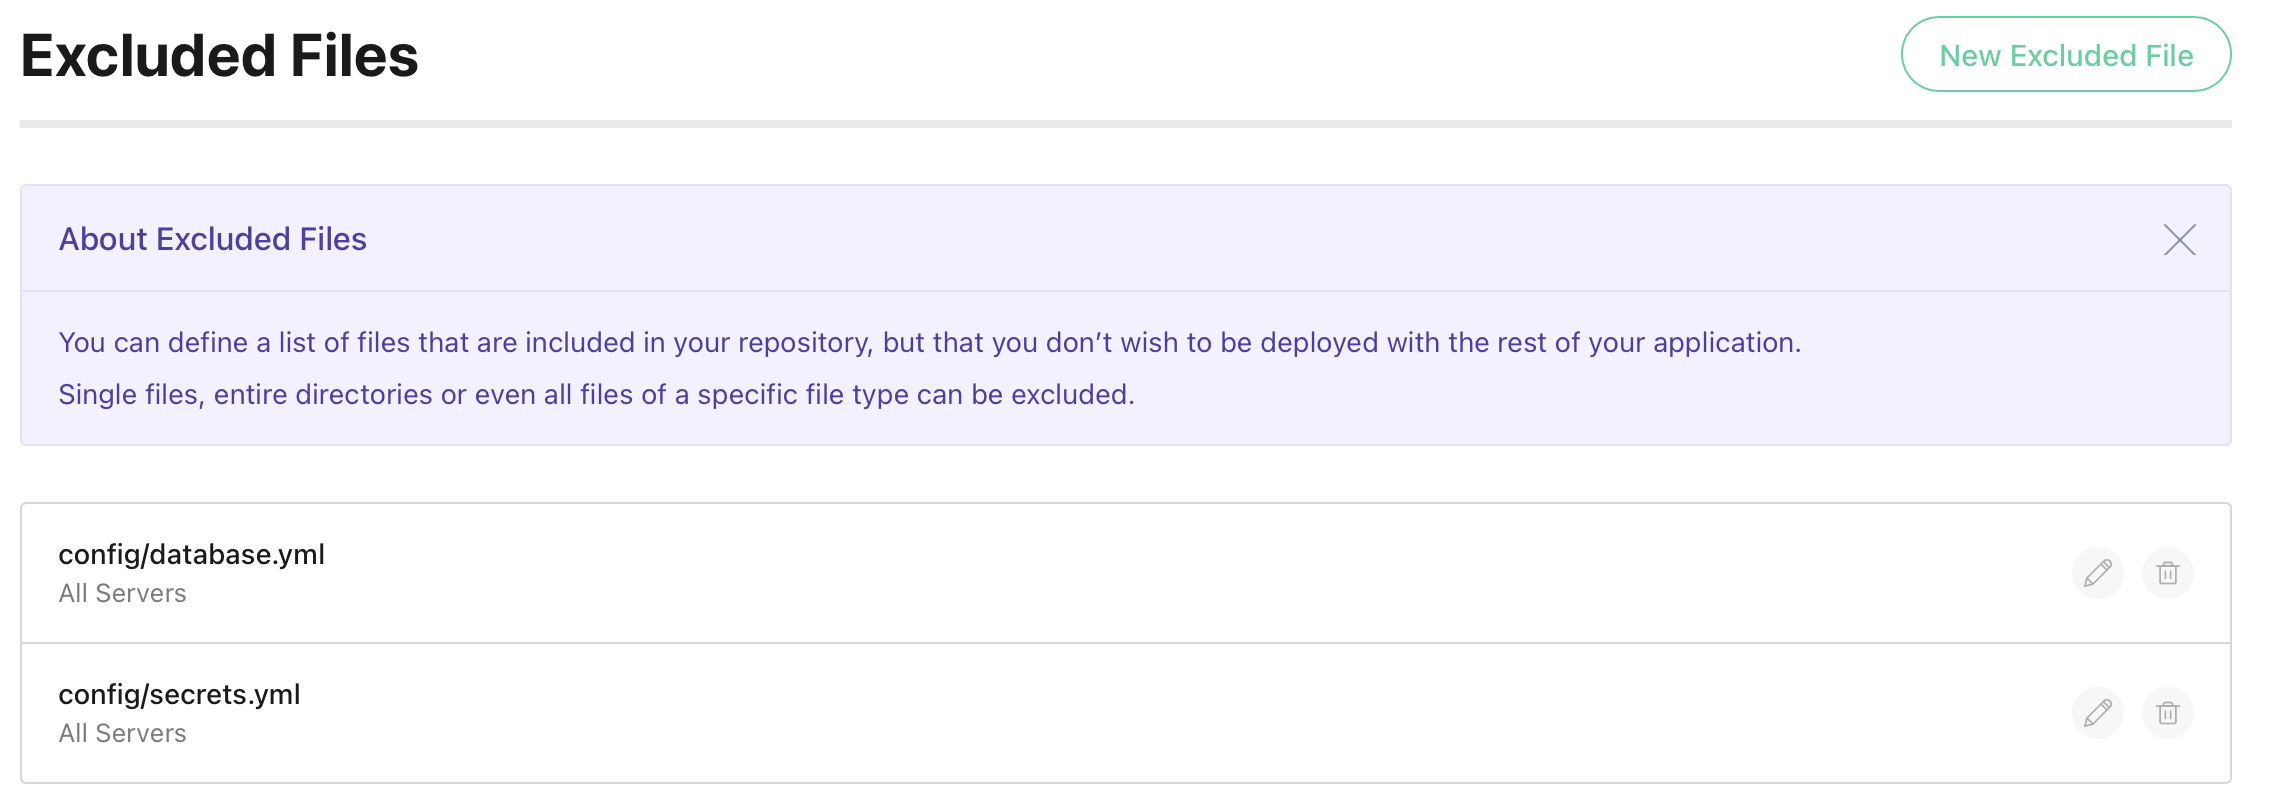
Task: Select the config/database.yml file name
Action: coord(192,555)
